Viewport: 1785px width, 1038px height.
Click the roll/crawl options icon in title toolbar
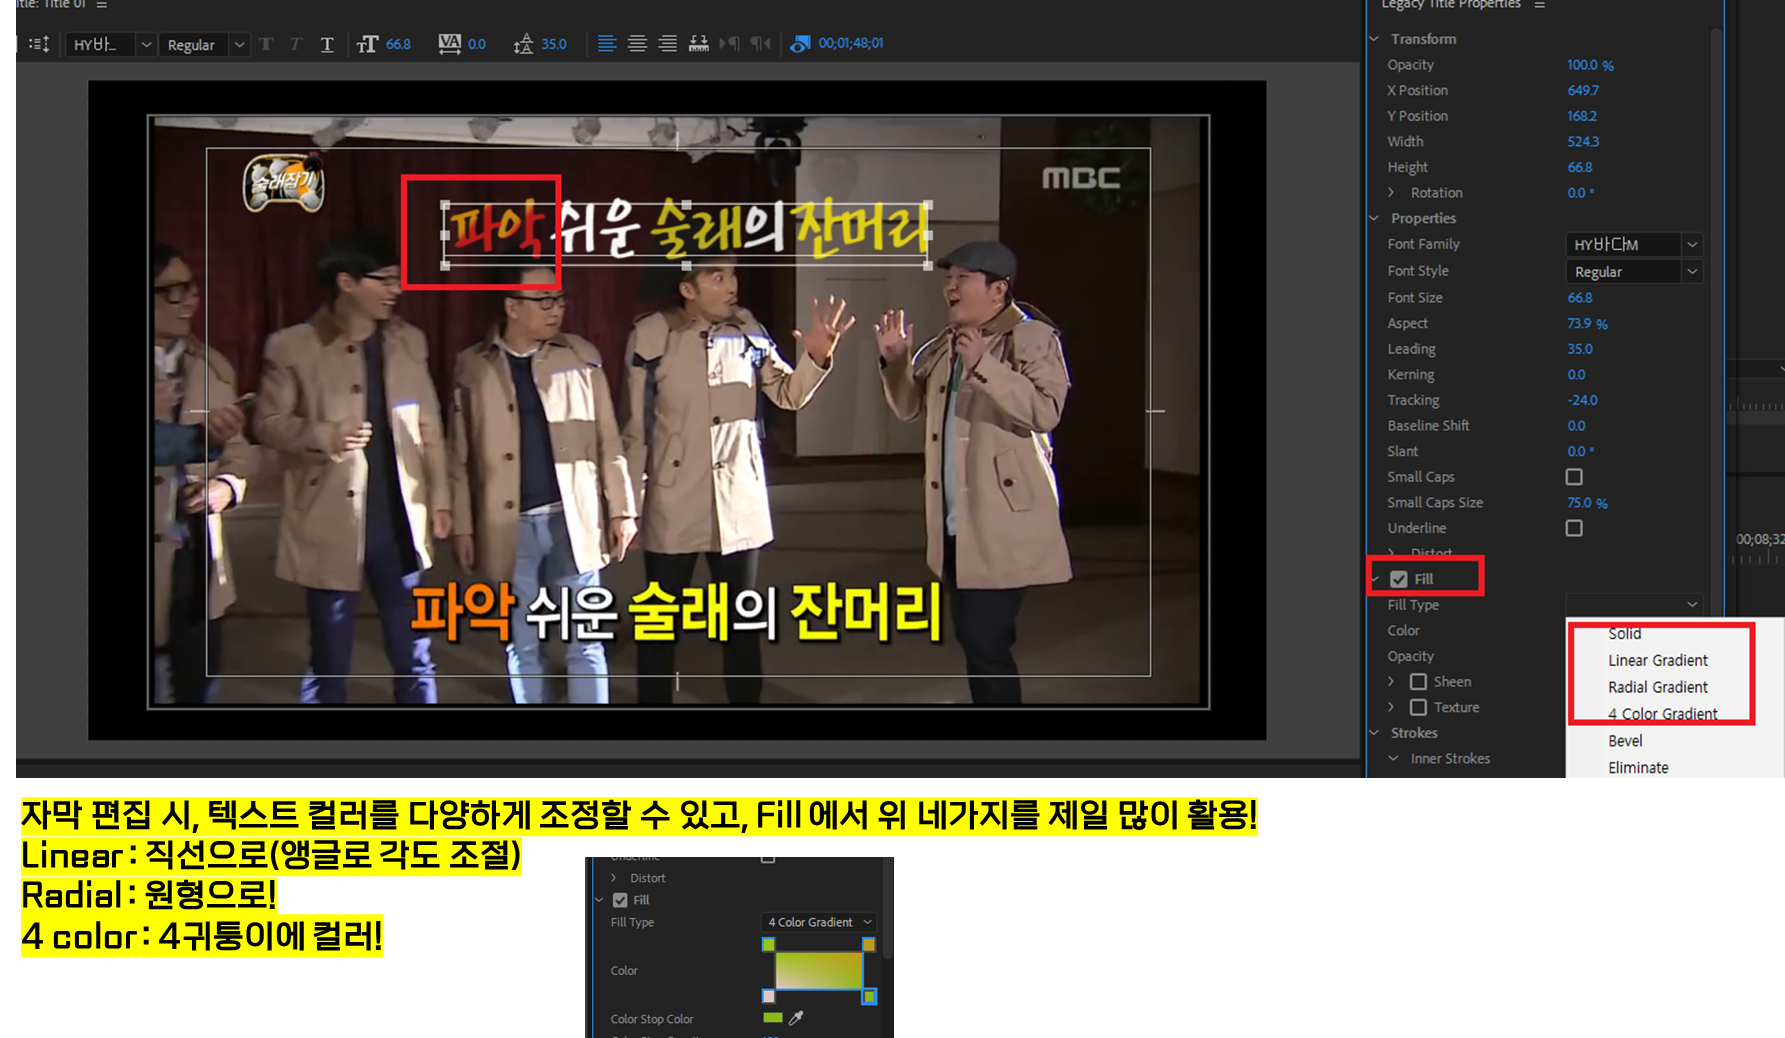coord(39,44)
